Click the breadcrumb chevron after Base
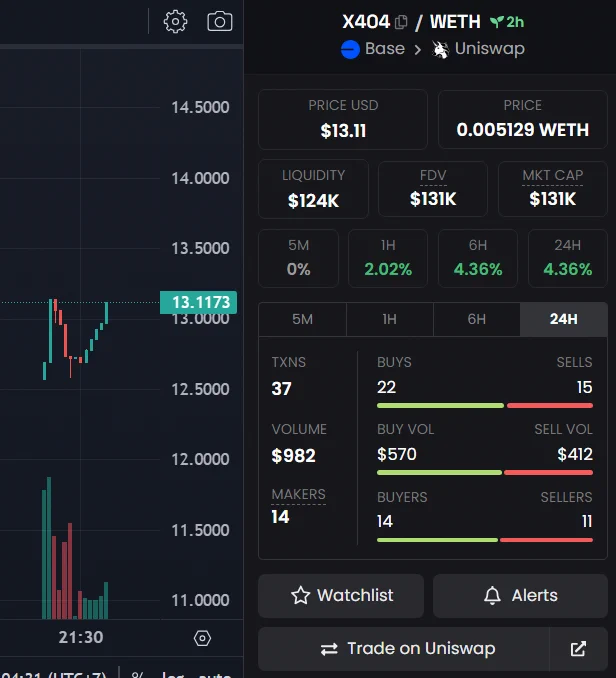The image size is (616, 678). click(x=417, y=50)
